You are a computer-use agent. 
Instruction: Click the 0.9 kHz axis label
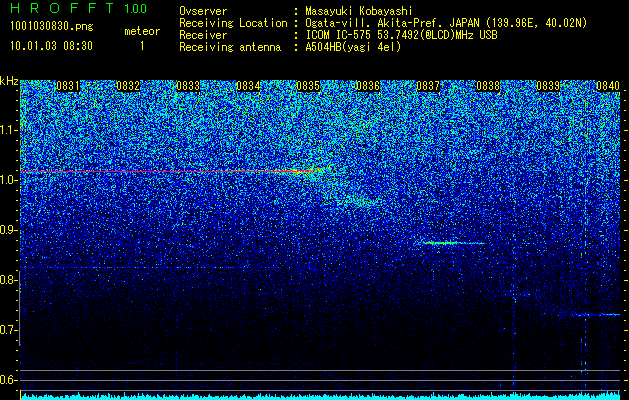click(9, 230)
